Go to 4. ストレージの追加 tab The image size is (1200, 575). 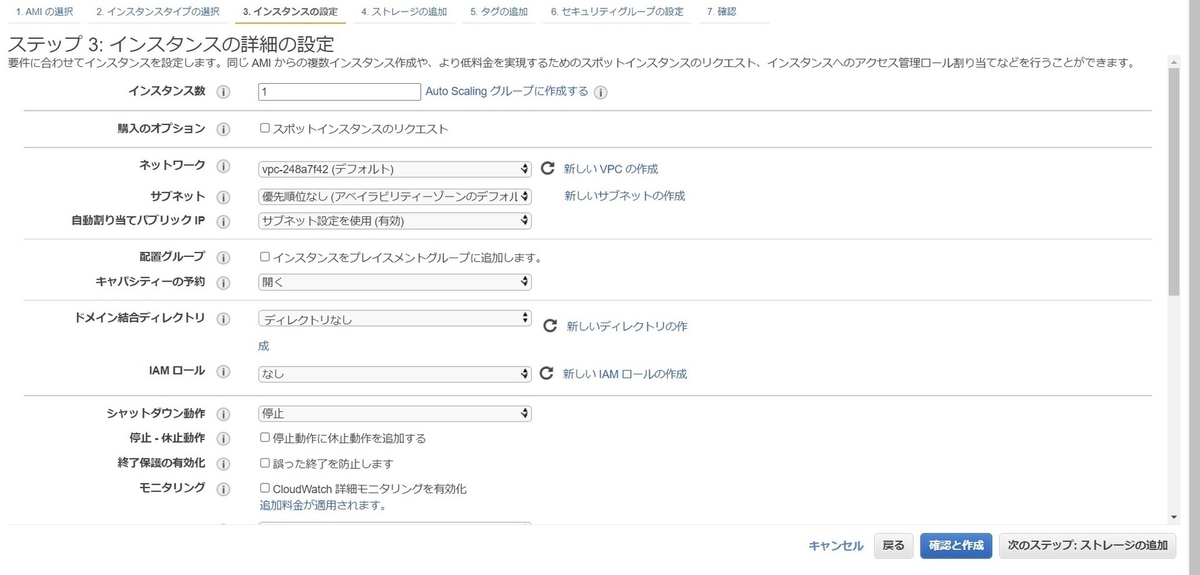(404, 11)
